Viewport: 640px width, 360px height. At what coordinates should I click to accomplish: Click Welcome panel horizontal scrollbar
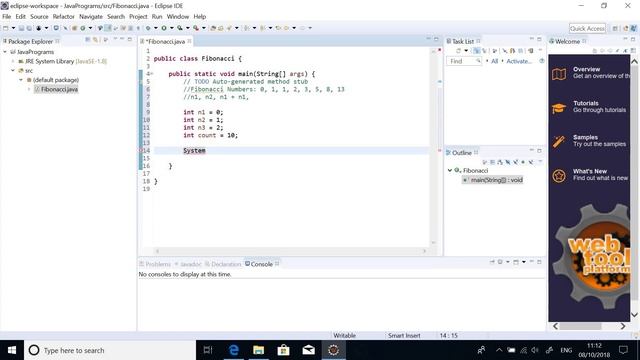point(589,326)
